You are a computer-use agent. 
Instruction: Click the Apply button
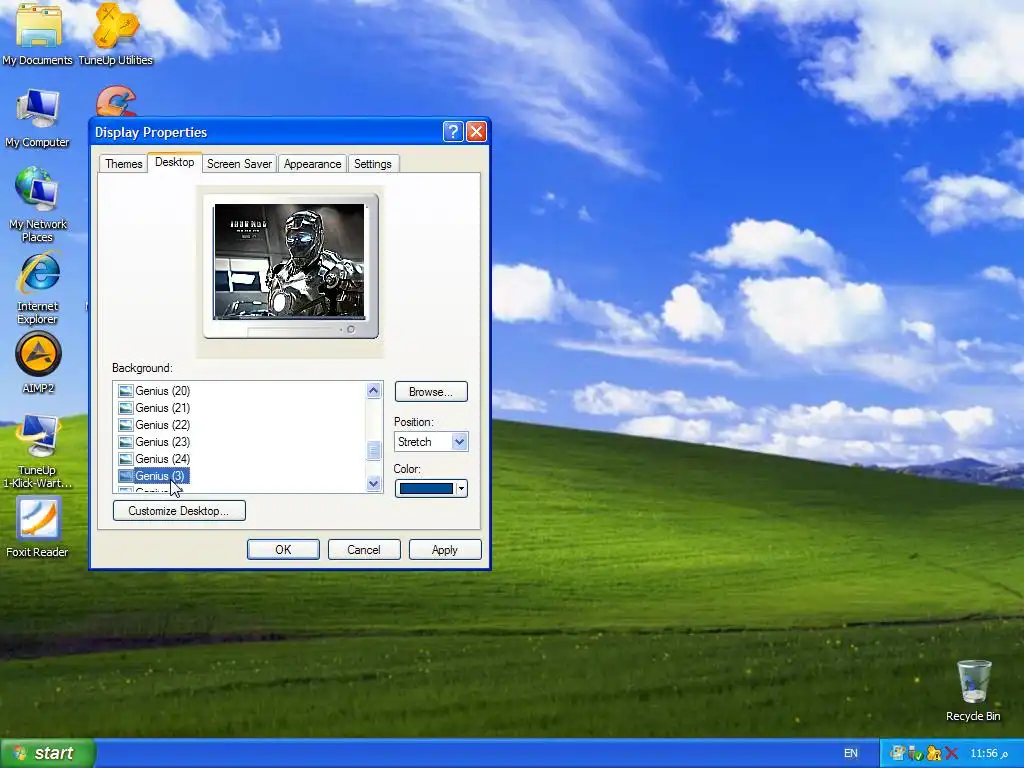(x=445, y=550)
